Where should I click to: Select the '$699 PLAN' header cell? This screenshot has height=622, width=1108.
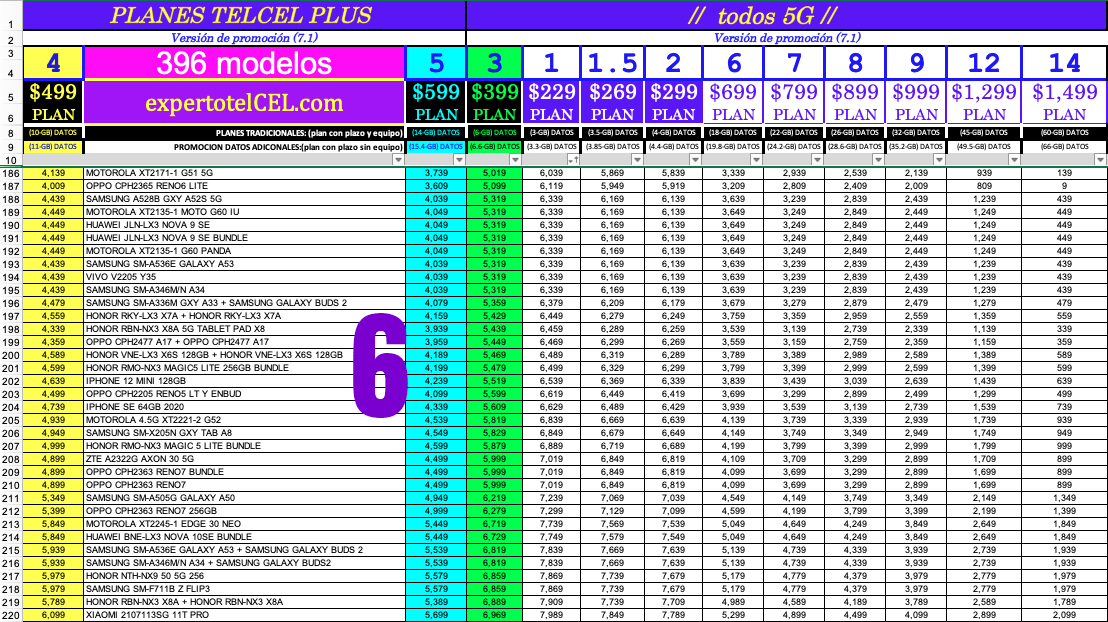[x=733, y=102]
